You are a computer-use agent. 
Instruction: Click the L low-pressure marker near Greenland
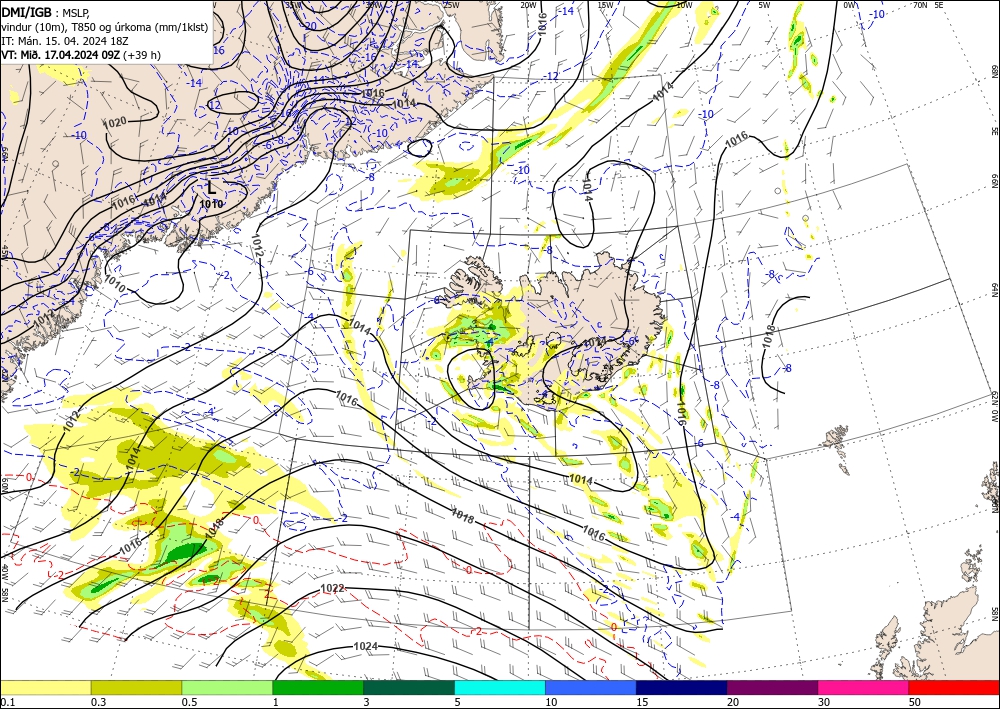click(x=212, y=188)
